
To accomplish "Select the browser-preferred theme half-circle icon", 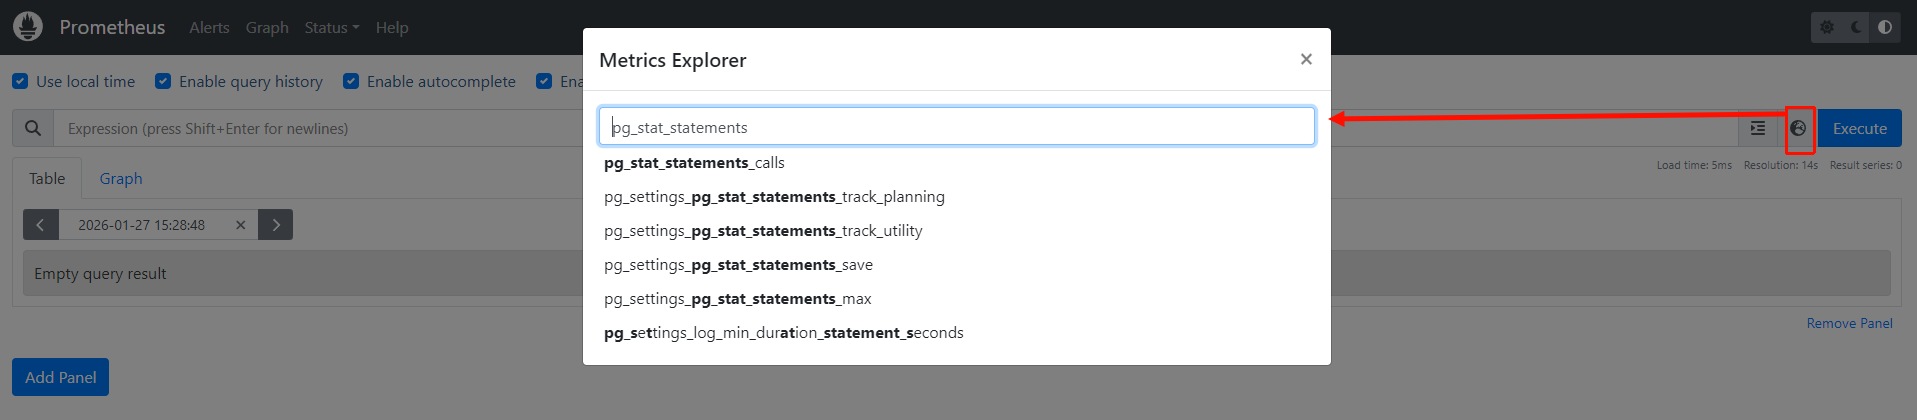I will 1885,27.
